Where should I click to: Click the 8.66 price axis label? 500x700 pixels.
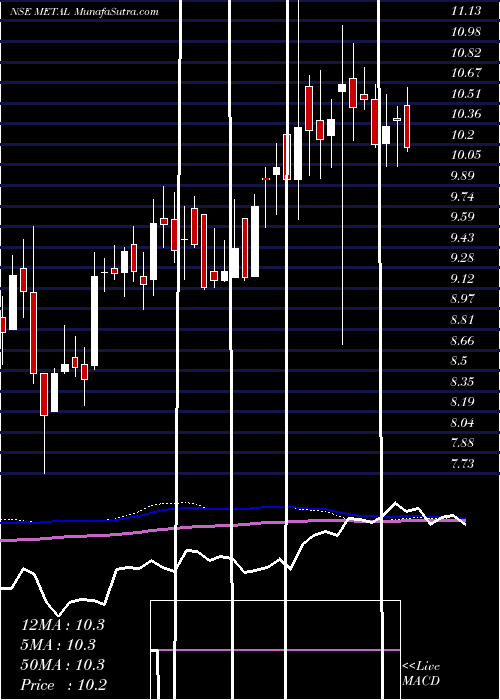(x=463, y=341)
